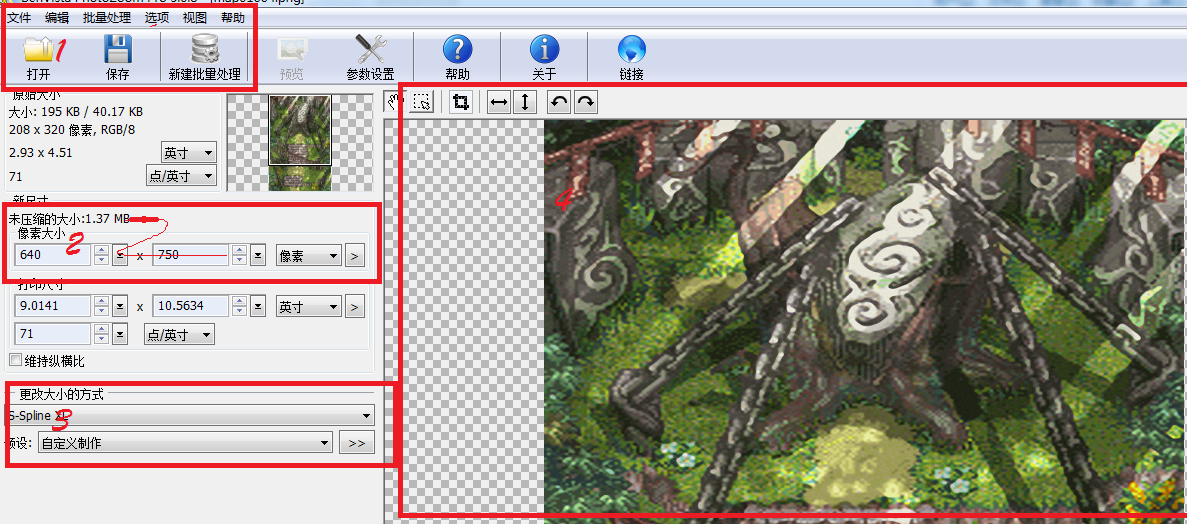
Task: Open 编辑 menu
Action: [57, 17]
